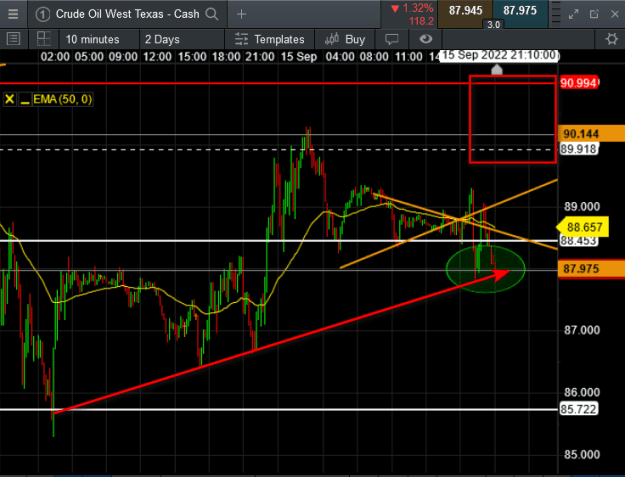Click the grey crosshair time marker handle
The height and width of the screenshot is (477, 625).
pyautogui.click(x=497, y=70)
